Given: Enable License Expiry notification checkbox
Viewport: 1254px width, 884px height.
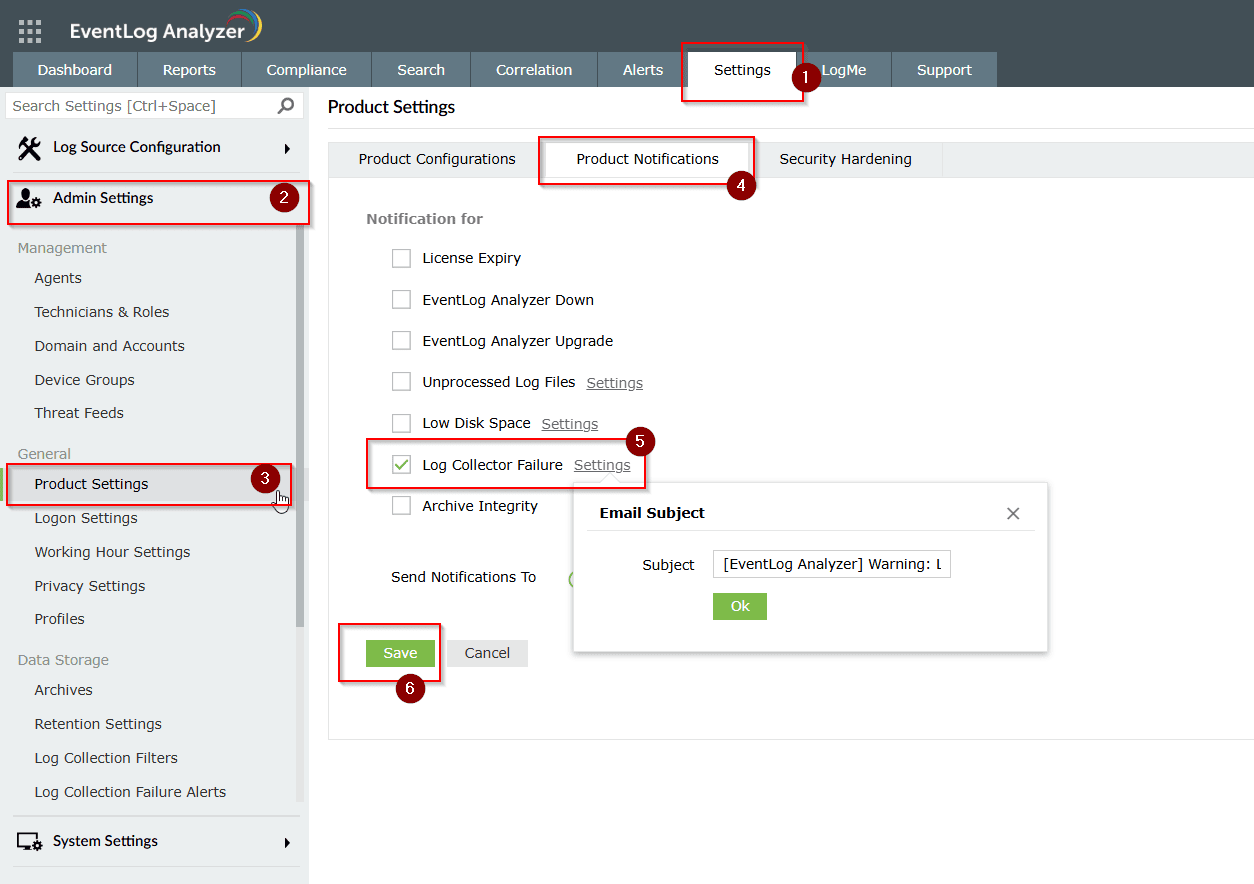Looking at the screenshot, I should (401, 258).
